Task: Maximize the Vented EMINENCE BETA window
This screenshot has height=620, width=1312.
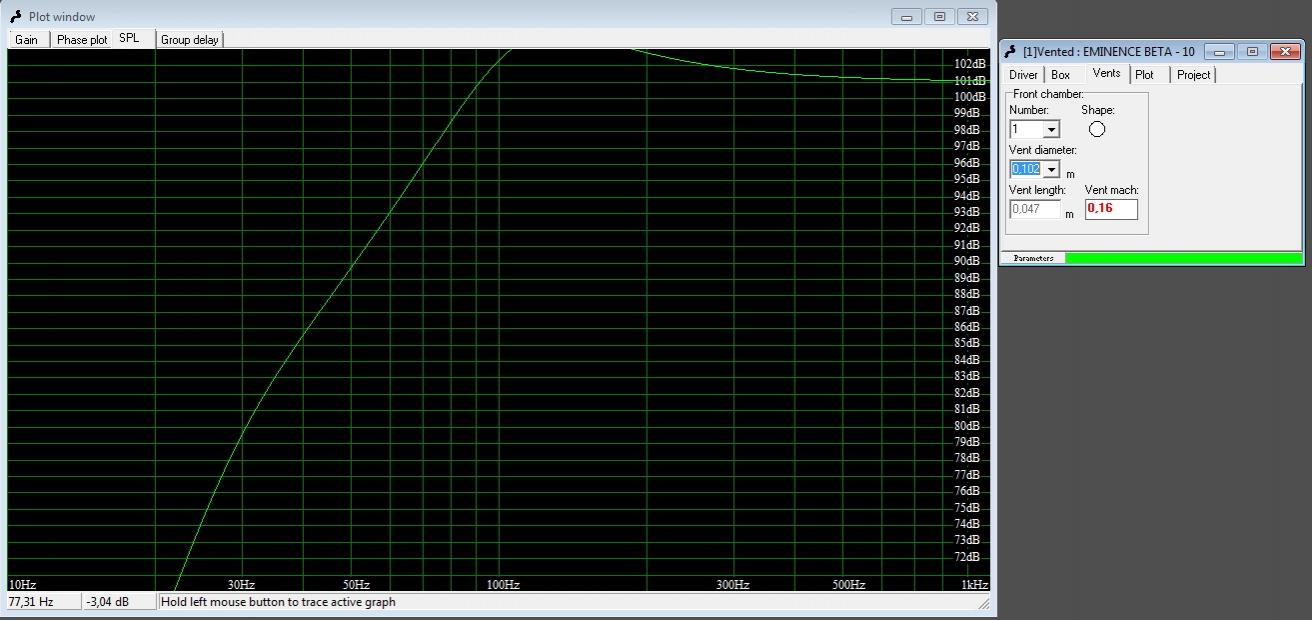Action: [x=1251, y=51]
